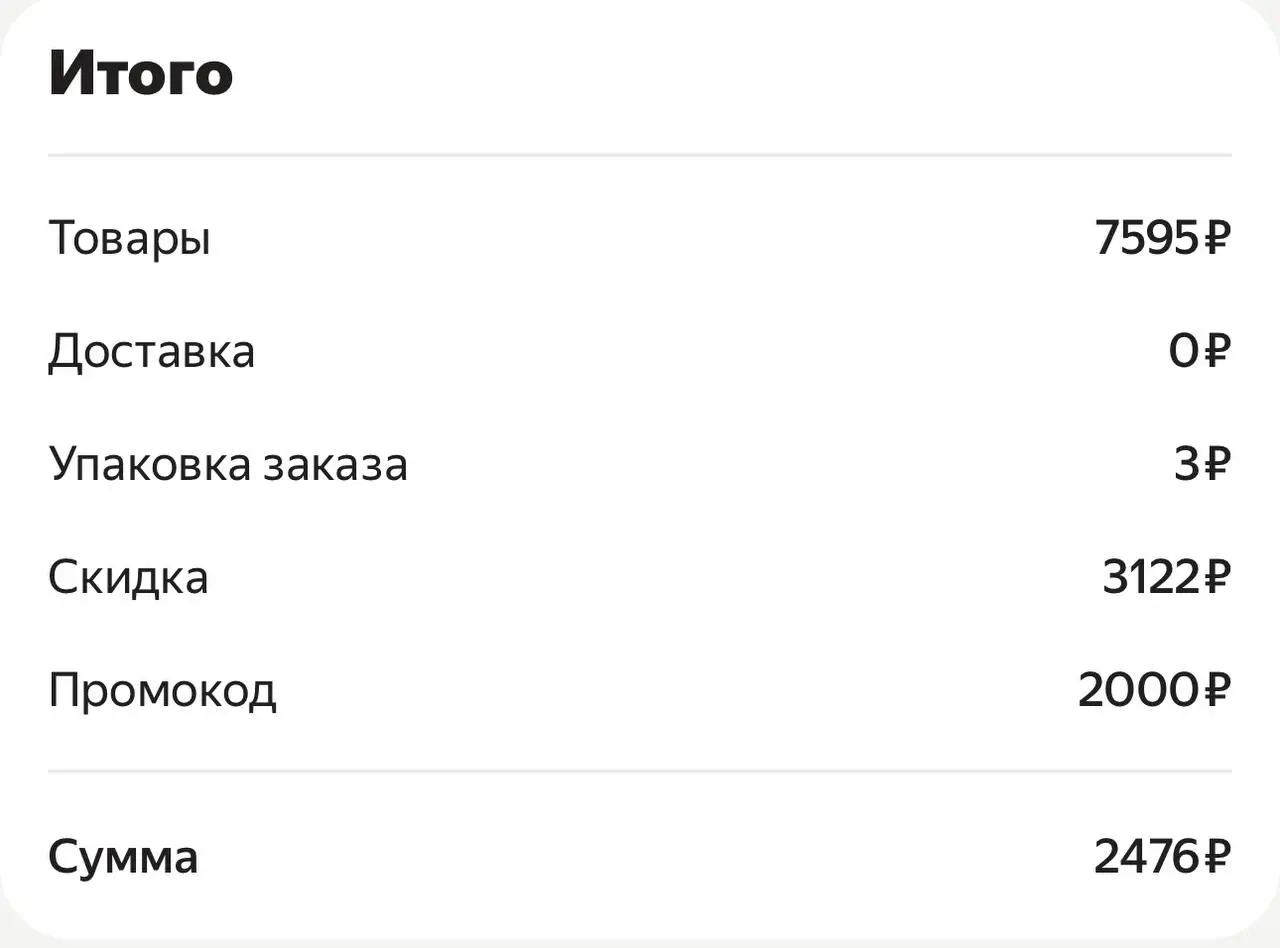The height and width of the screenshot is (948, 1280).
Task: Click the 7595 ₽ goods amount
Action: pos(1162,238)
